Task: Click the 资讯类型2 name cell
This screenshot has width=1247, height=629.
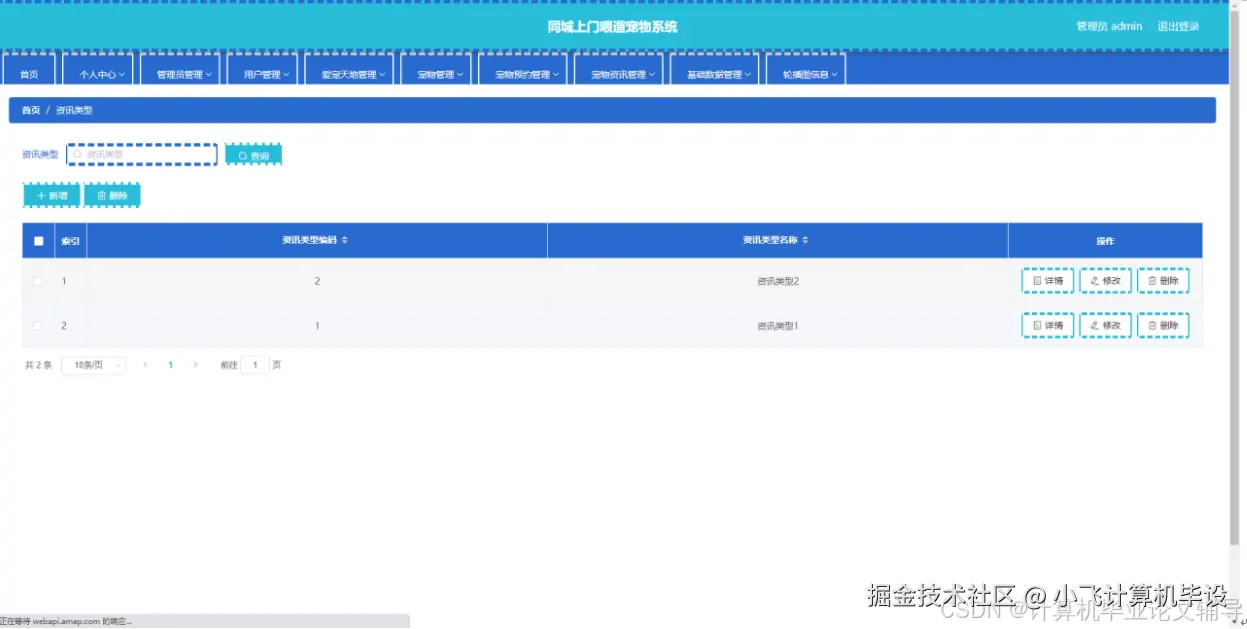Action: point(778,281)
